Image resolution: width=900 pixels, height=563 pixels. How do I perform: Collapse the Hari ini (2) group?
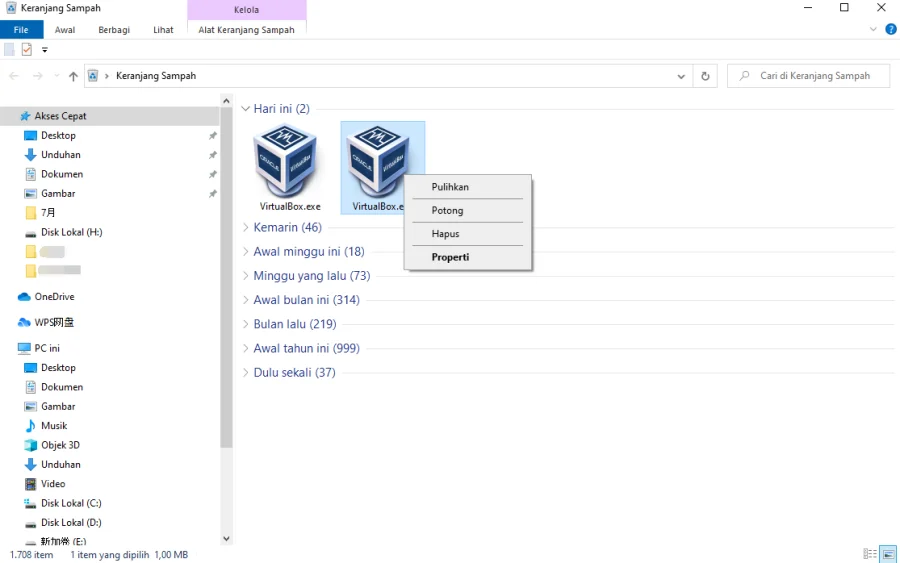tap(246, 108)
